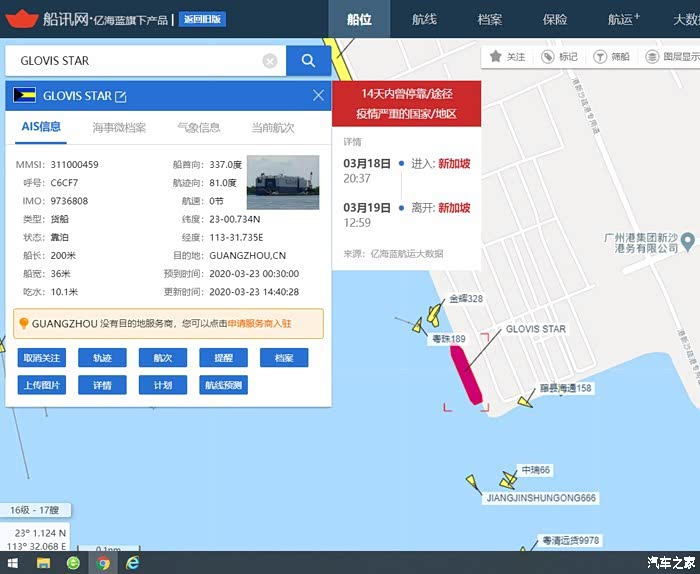
Task: Click the 粤清远货9978 ship label
Action: [x=571, y=541]
